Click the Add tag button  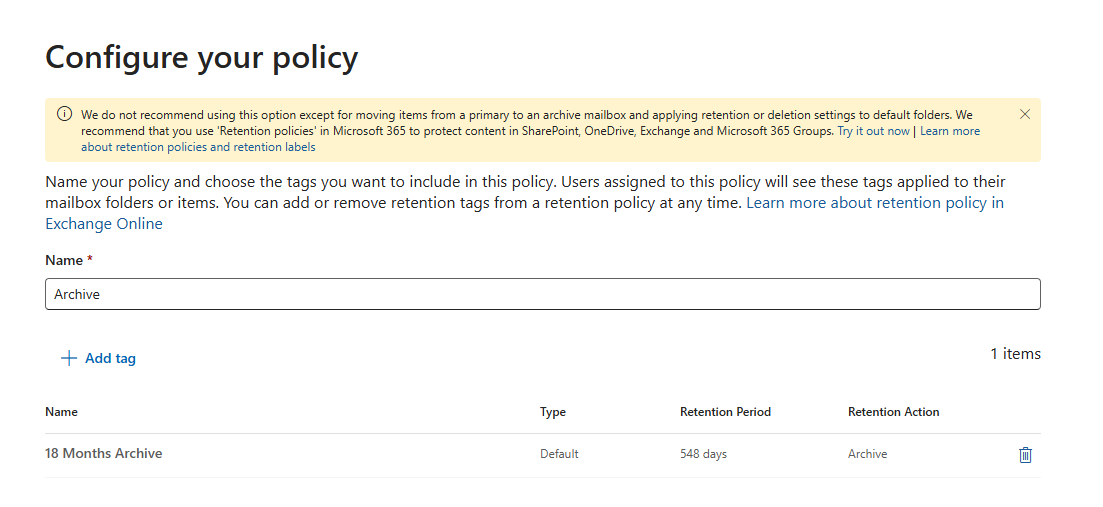pos(98,359)
